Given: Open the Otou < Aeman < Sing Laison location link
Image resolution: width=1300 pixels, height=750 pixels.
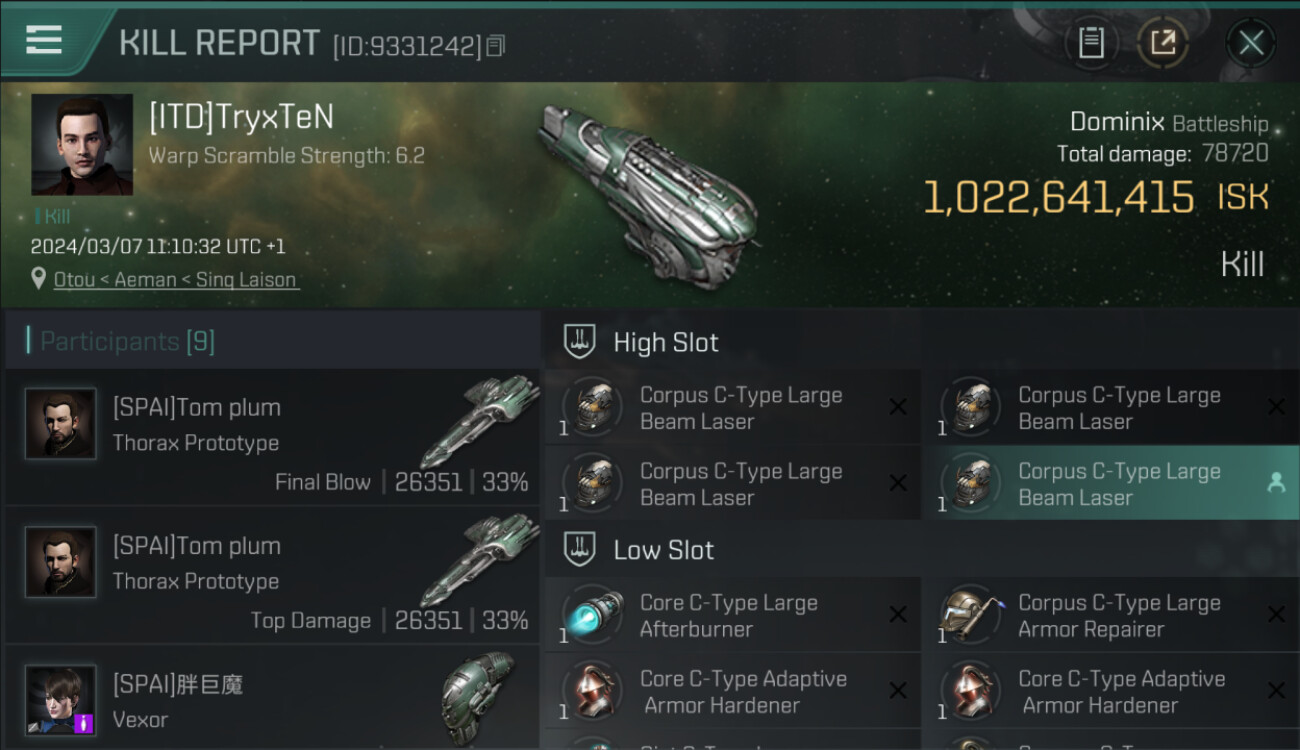Looking at the screenshot, I should [x=175, y=280].
